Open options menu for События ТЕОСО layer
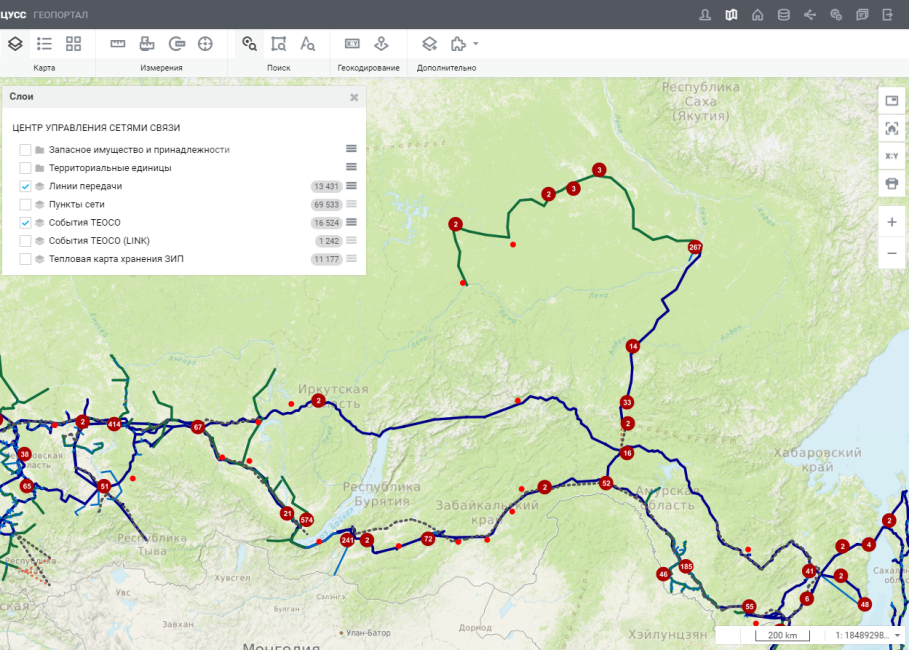909x650 pixels. click(x=351, y=223)
